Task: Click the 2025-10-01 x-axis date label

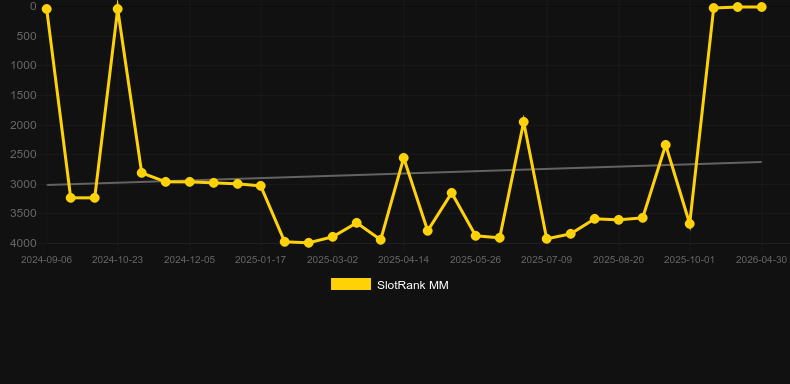Action: (x=690, y=260)
